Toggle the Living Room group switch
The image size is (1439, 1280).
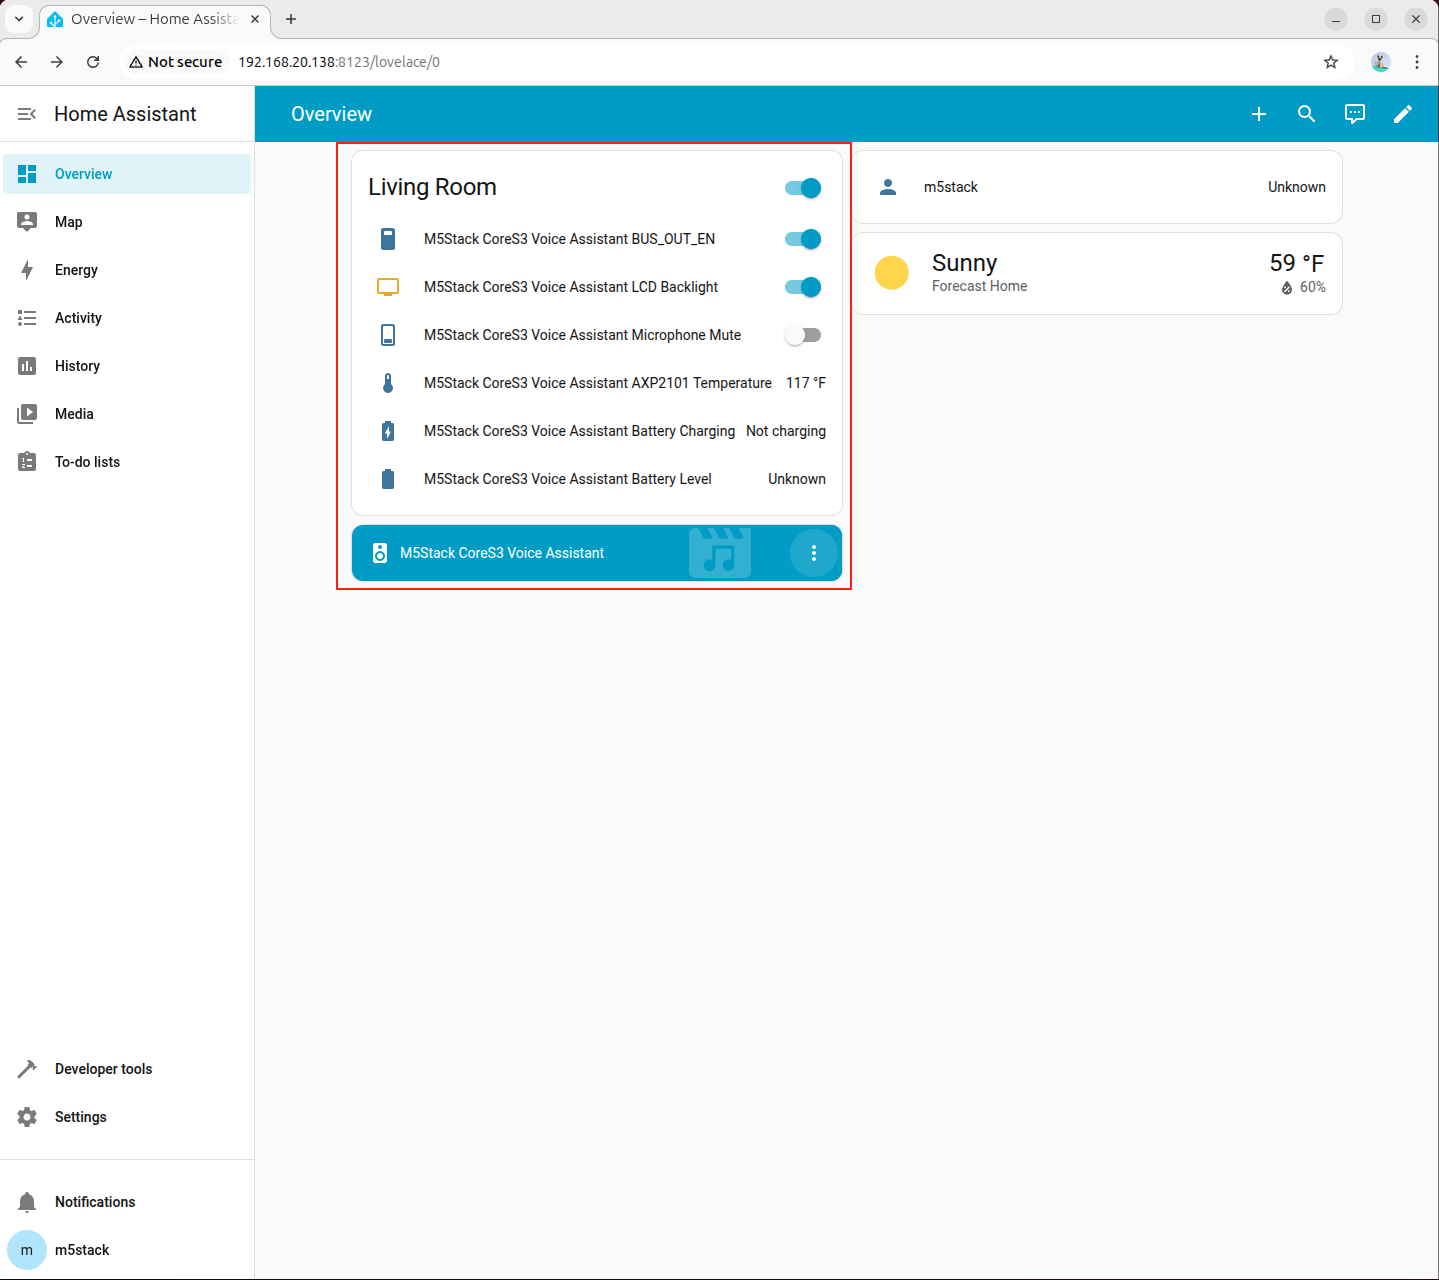803,188
